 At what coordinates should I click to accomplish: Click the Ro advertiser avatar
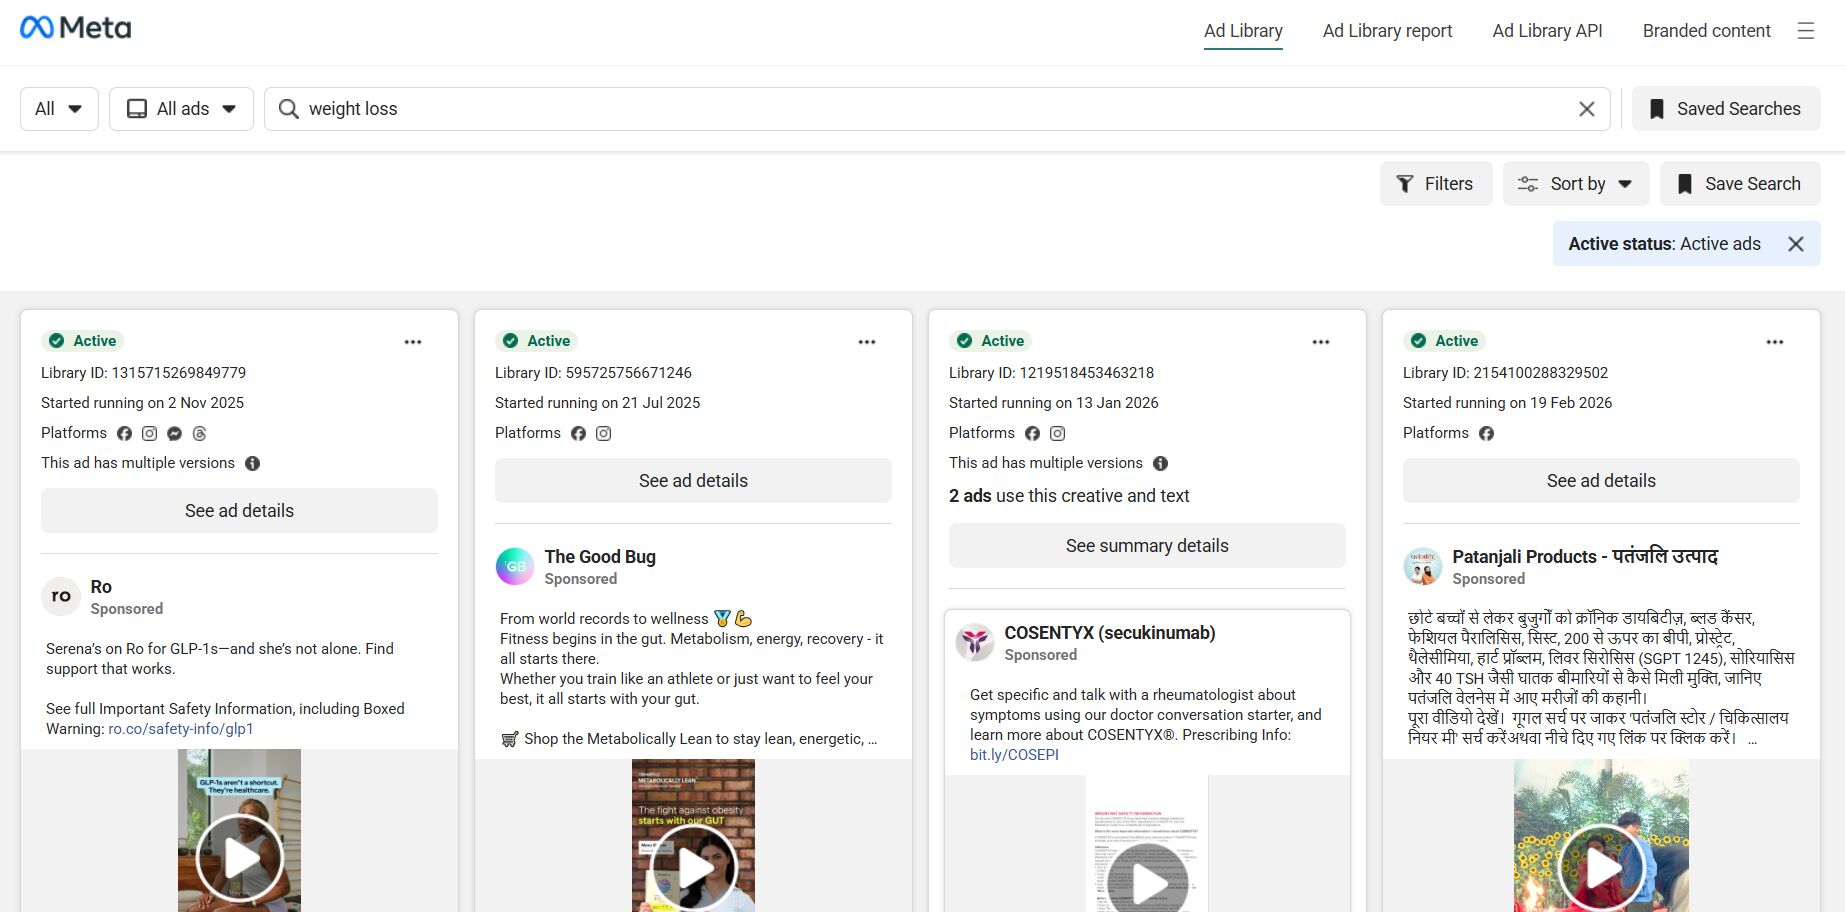[60, 596]
